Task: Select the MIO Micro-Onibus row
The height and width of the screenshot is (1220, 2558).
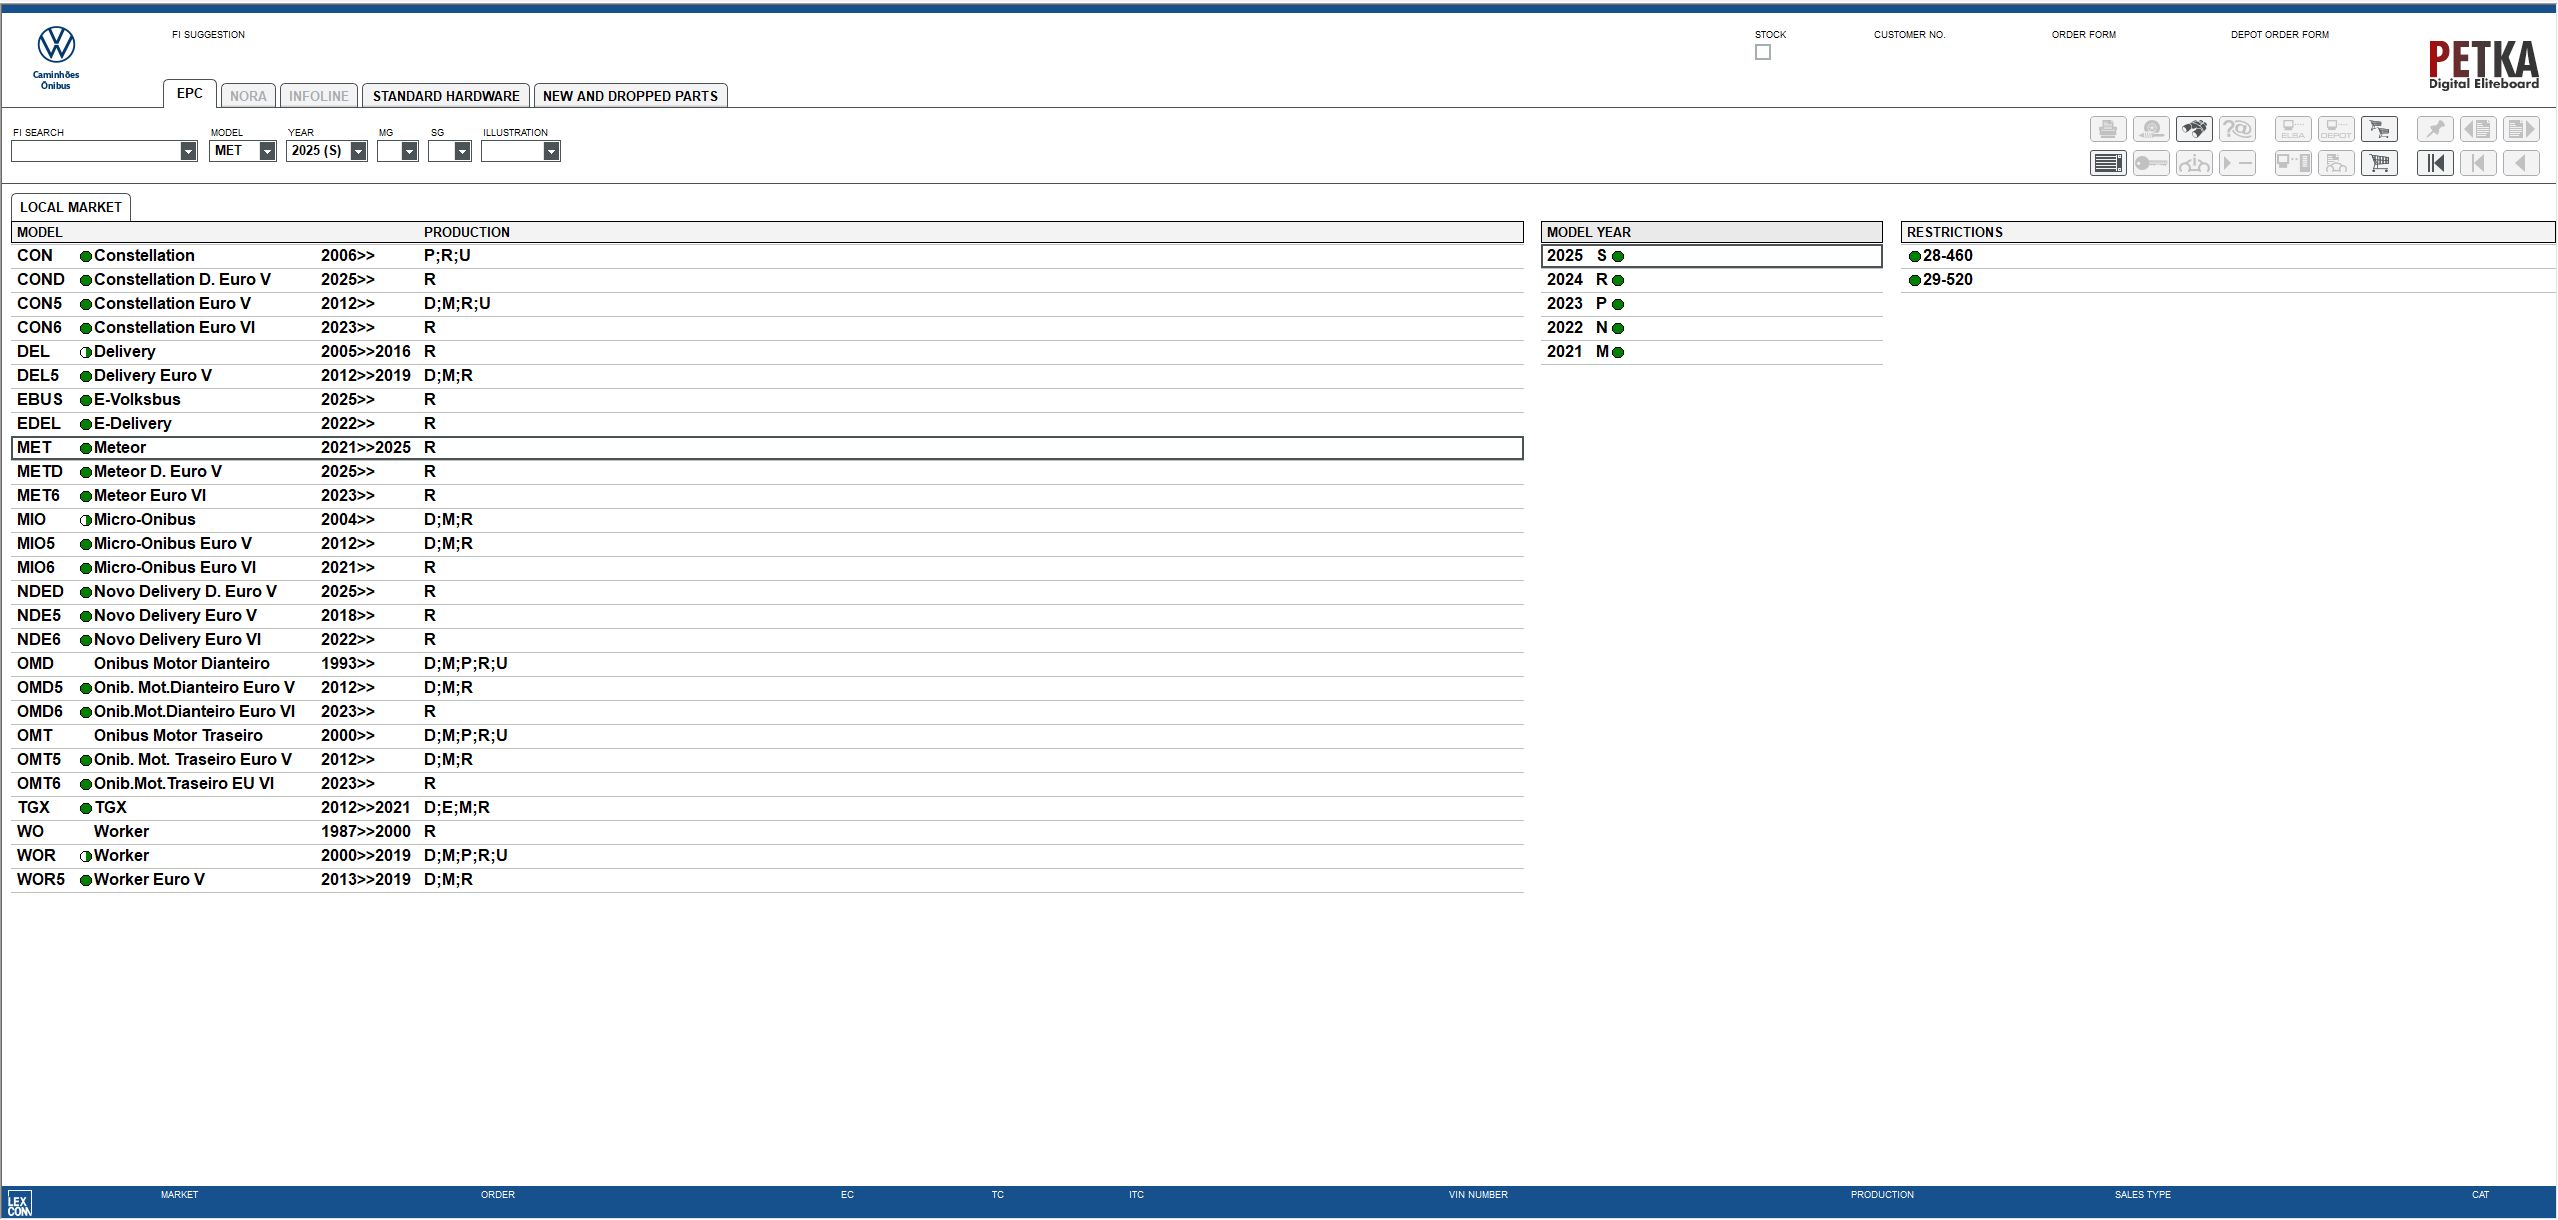Action: click(767, 520)
